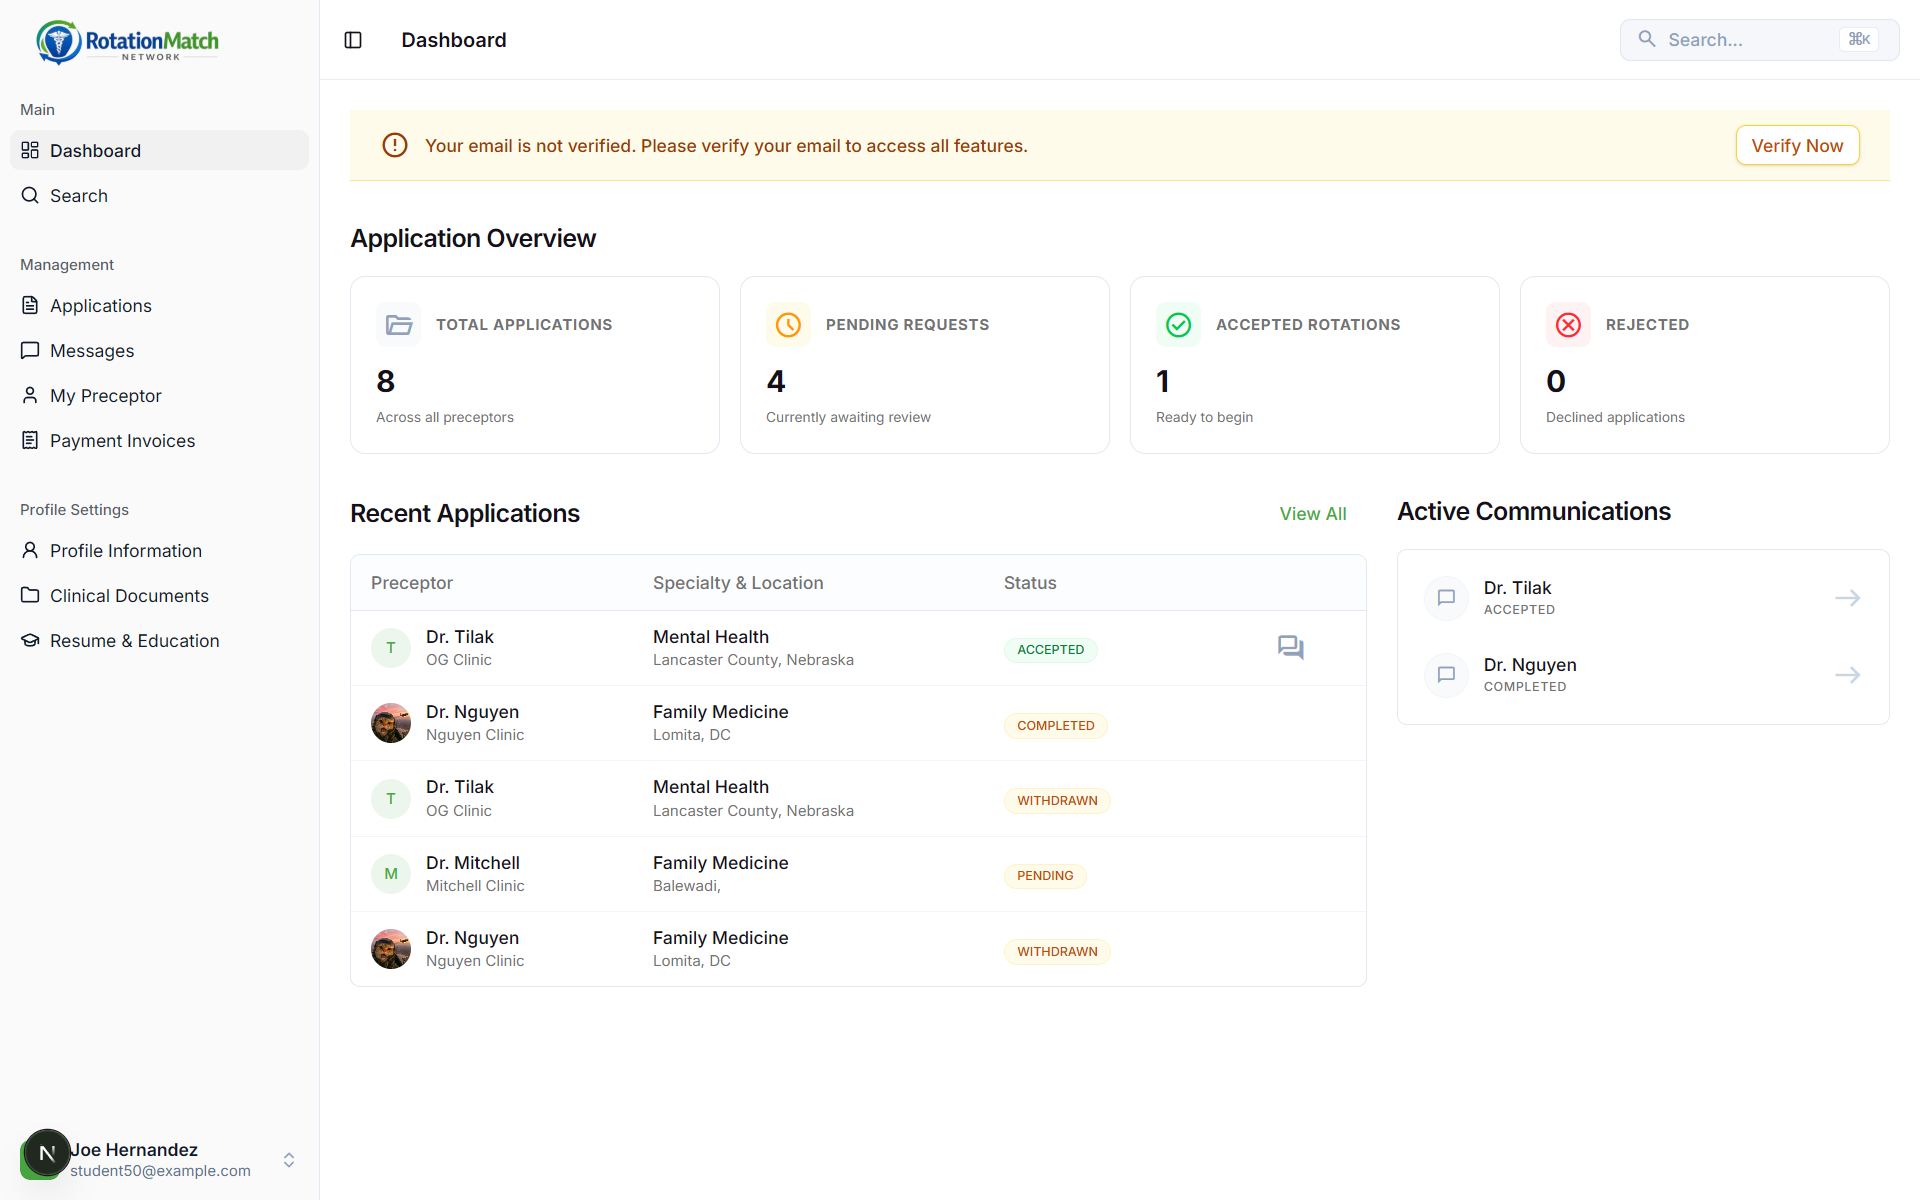Open Dr. Nguyen communication arrow
The image size is (1920, 1200).
click(1847, 675)
